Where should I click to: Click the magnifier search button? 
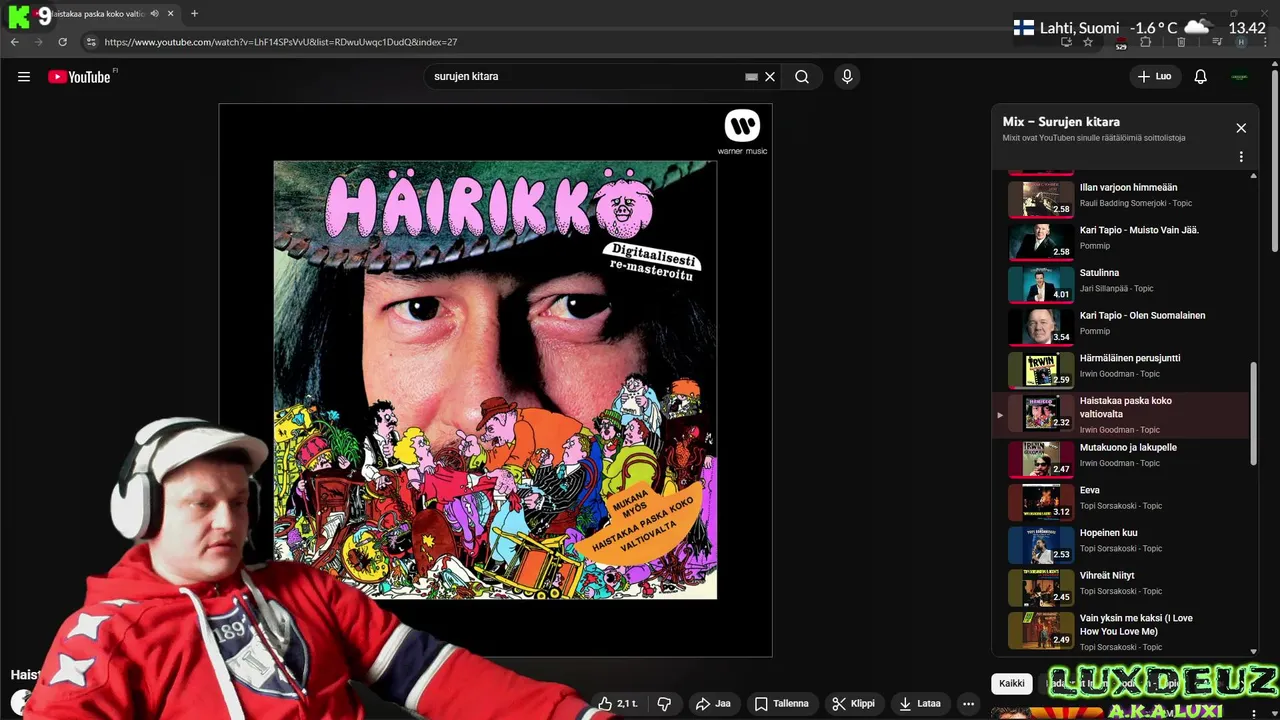point(802,77)
